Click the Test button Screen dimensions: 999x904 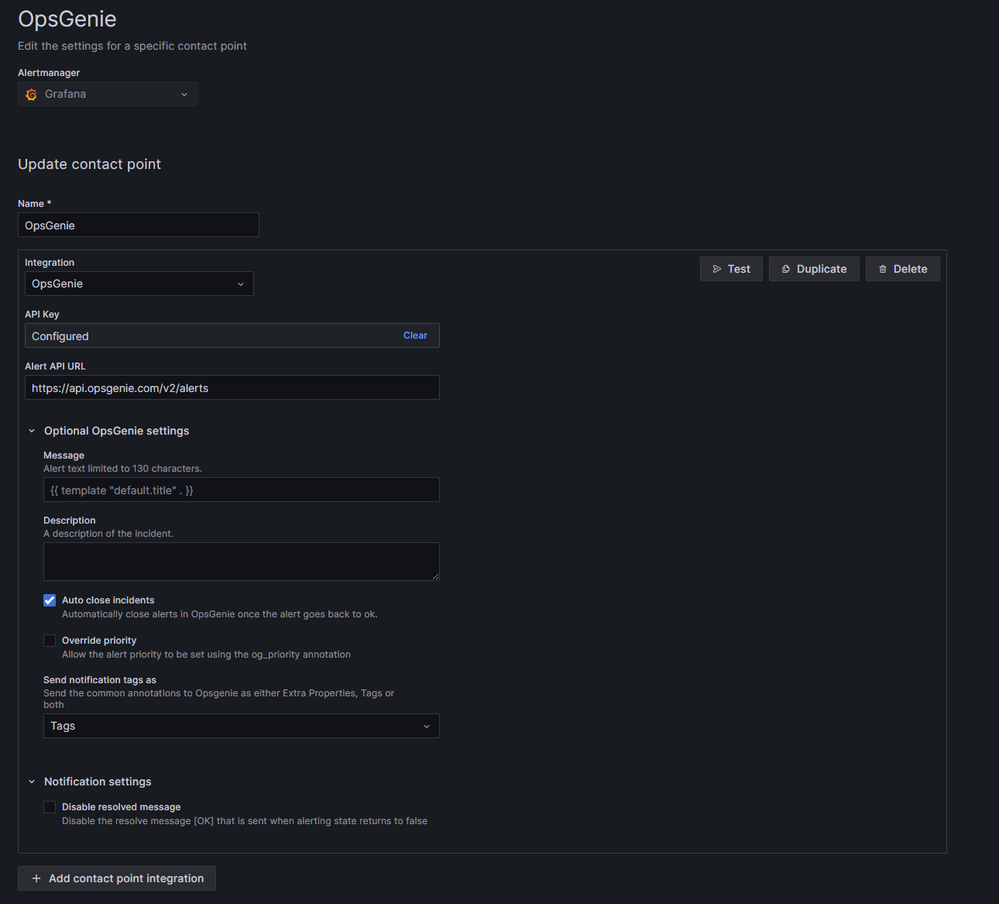731,269
